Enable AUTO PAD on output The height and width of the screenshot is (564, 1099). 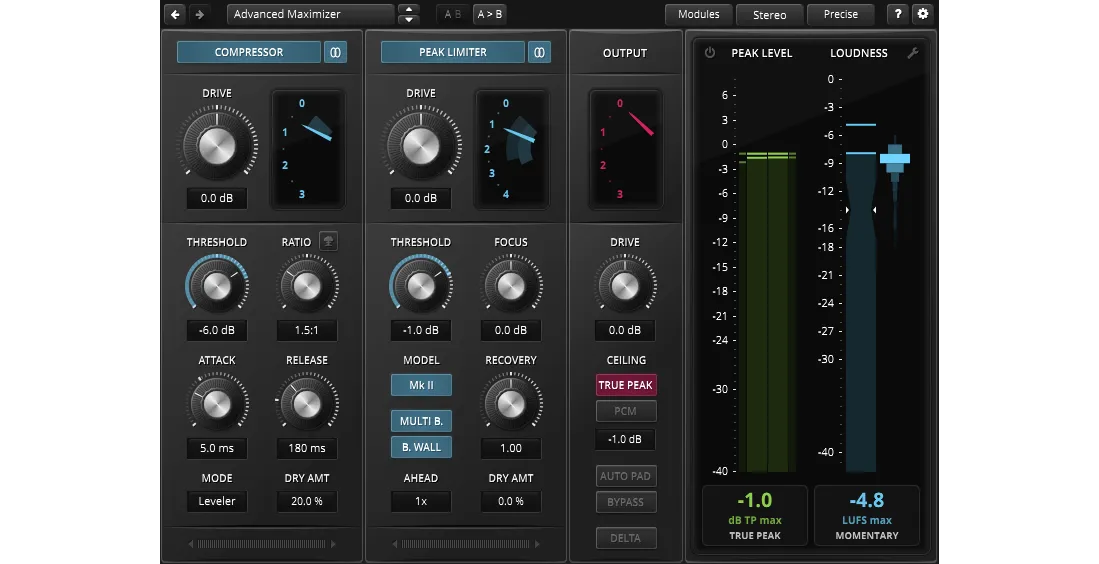click(625, 476)
